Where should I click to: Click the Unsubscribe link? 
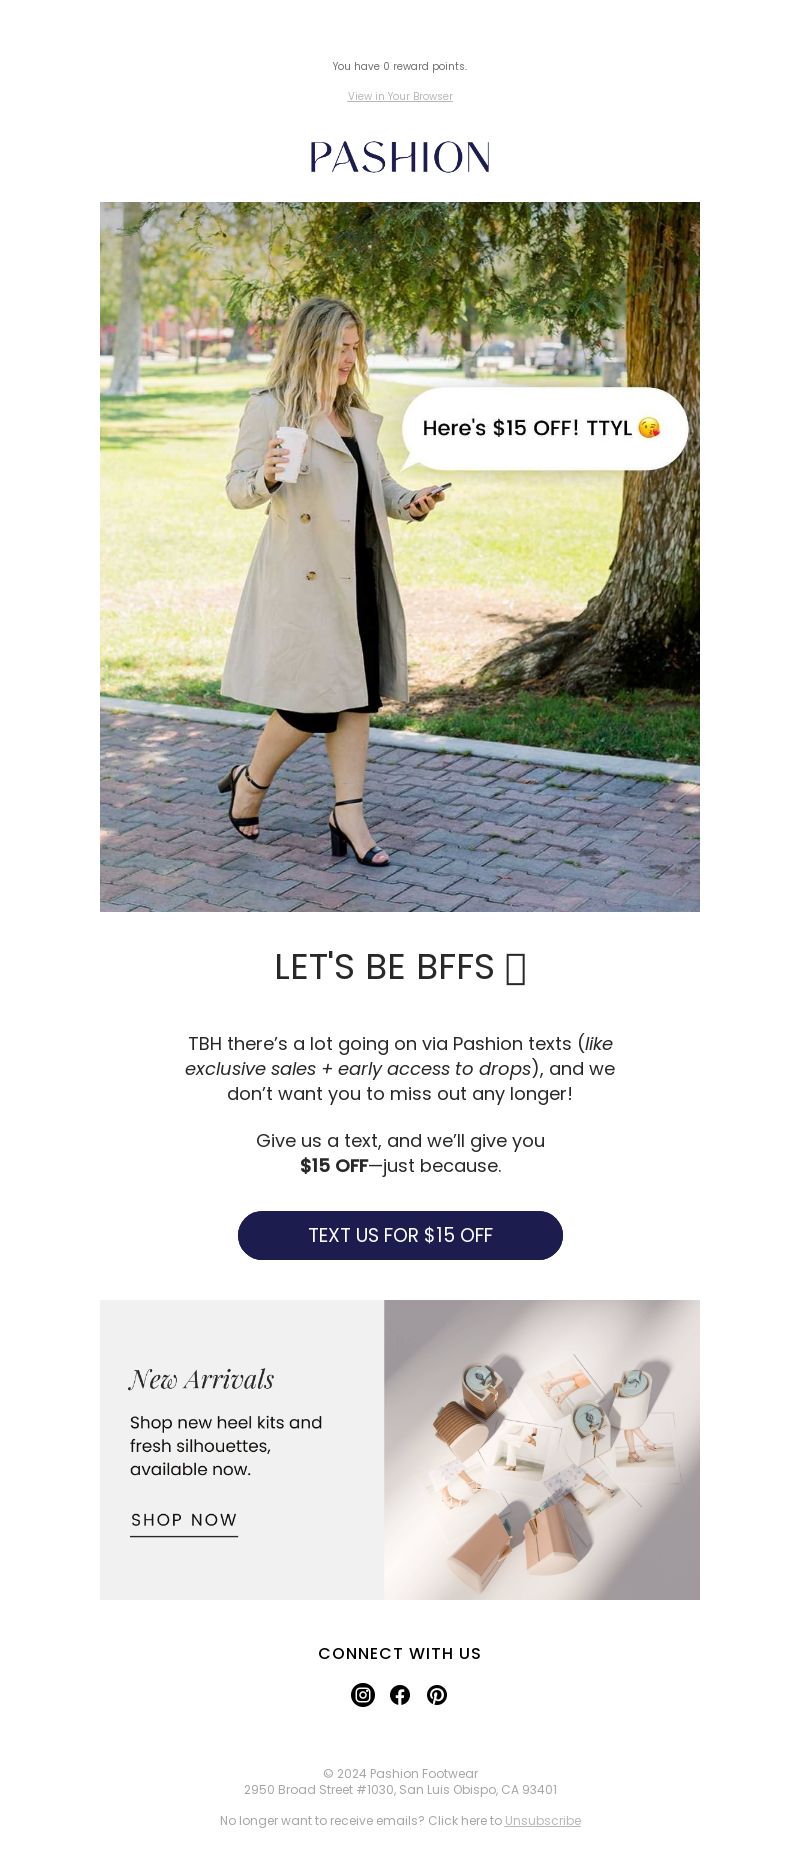[542, 1820]
